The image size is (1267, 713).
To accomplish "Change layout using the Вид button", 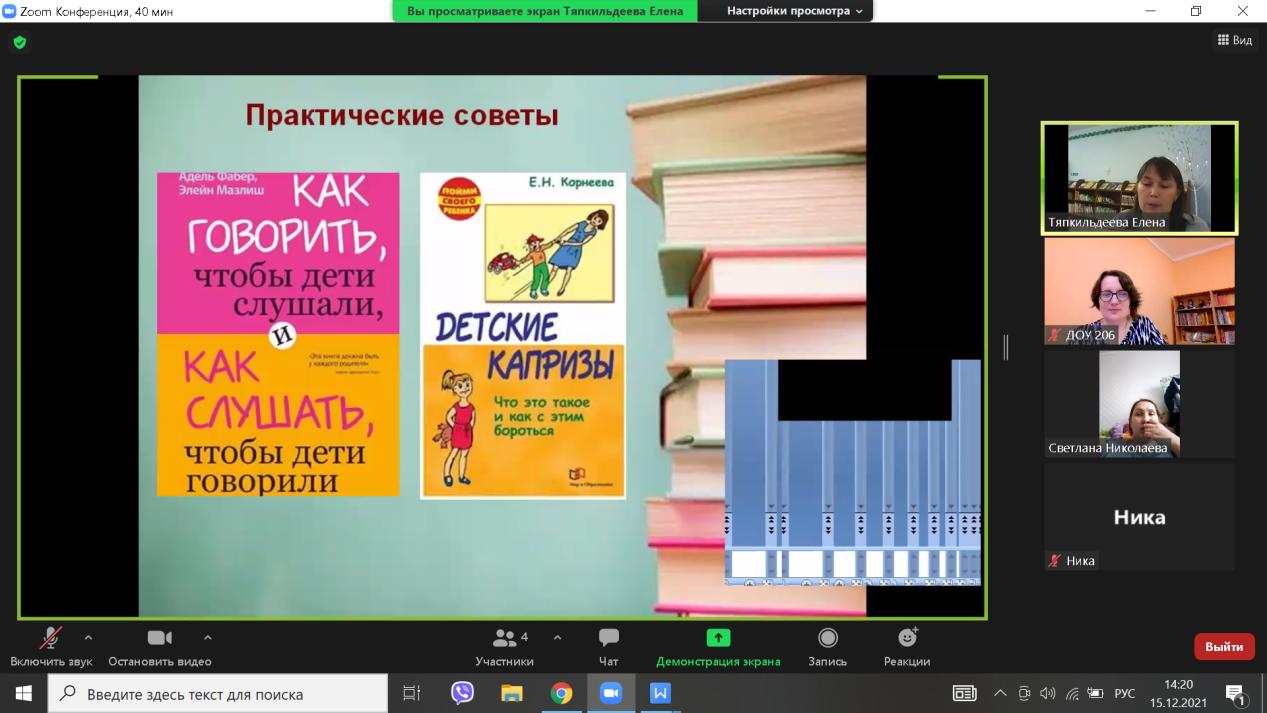I will 1235,40.
